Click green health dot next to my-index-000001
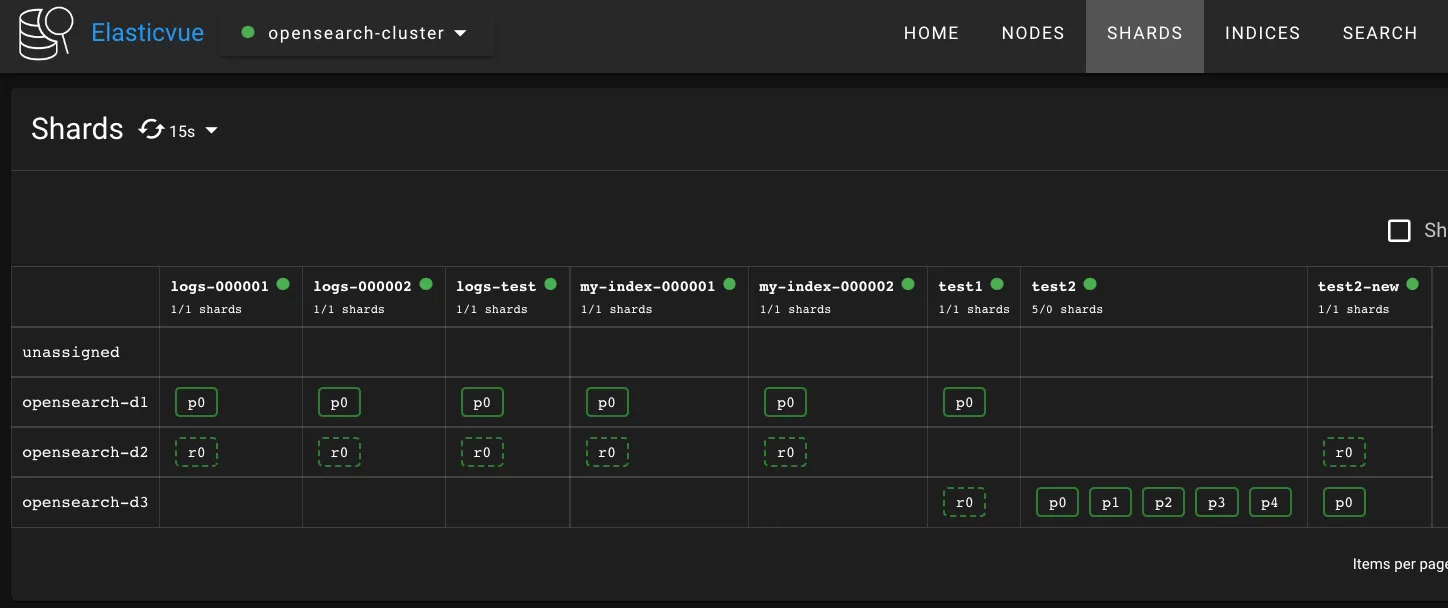1448x608 pixels. [729, 284]
